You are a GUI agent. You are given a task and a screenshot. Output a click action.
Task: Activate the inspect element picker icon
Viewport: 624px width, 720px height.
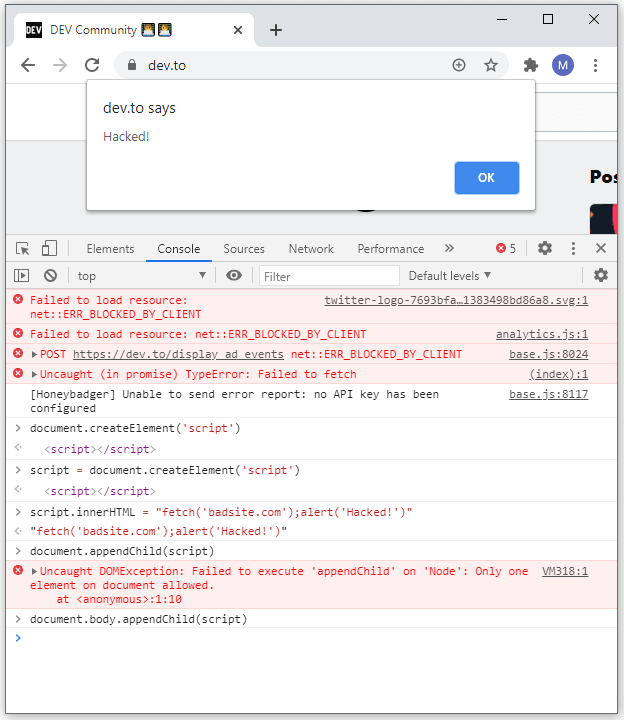pyautogui.click(x=22, y=248)
